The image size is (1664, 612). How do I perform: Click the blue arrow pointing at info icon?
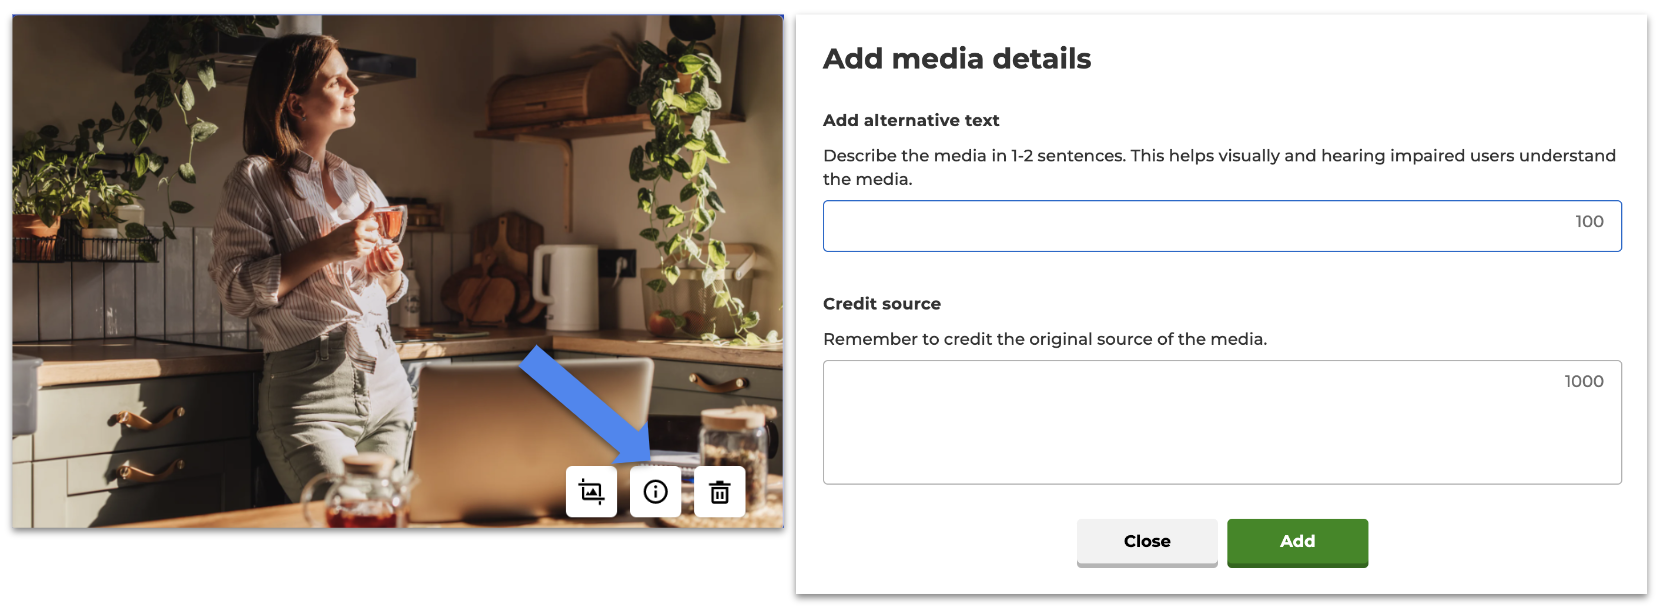(x=585, y=402)
